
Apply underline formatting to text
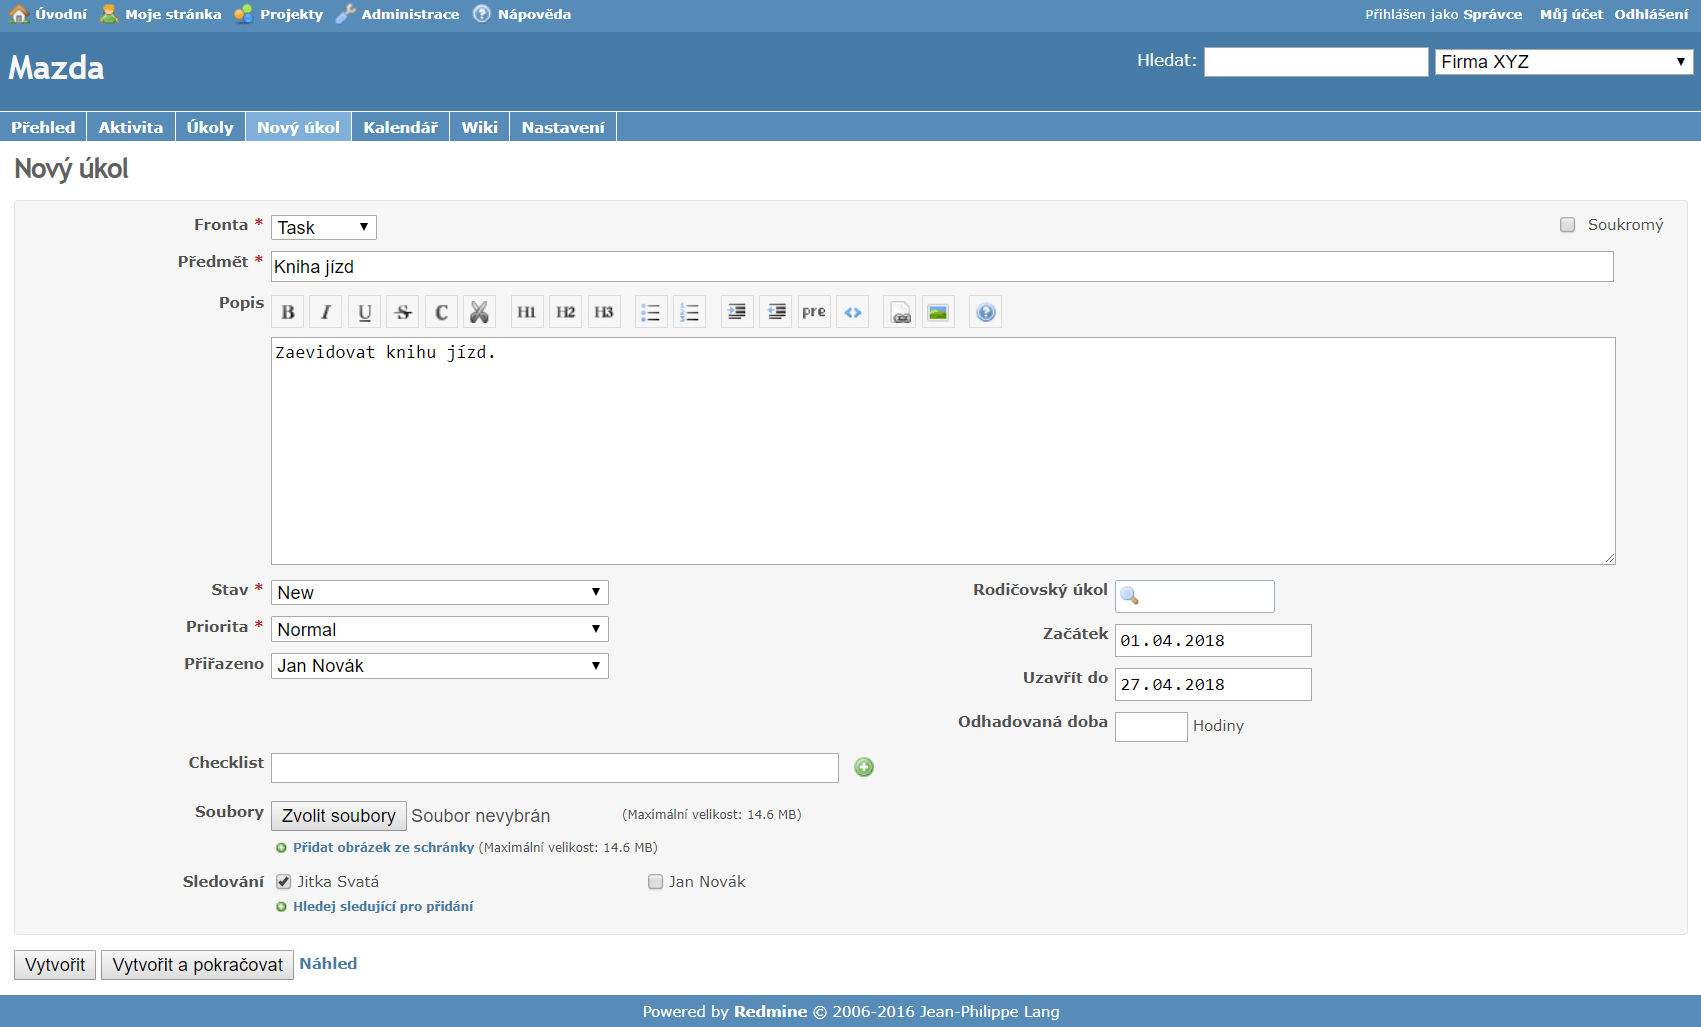pyautogui.click(x=364, y=312)
